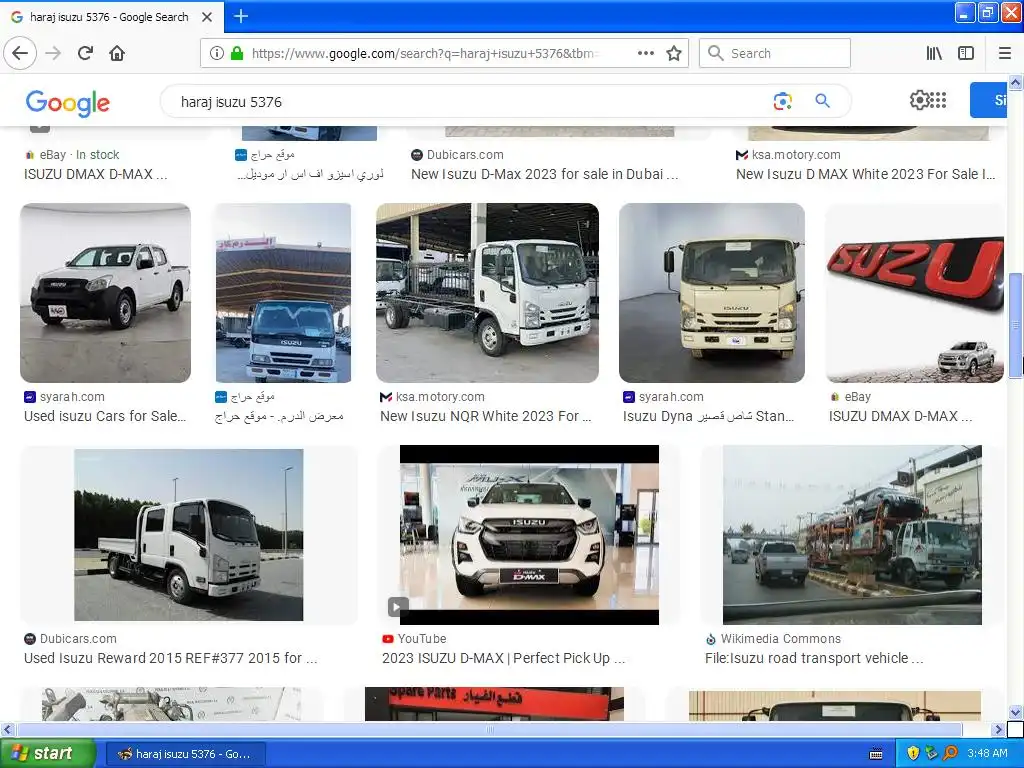Open 'Used Isuzu Reward 2015 REF#377' link
The height and width of the screenshot is (768, 1024).
pyautogui.click(x=170, y=658)
